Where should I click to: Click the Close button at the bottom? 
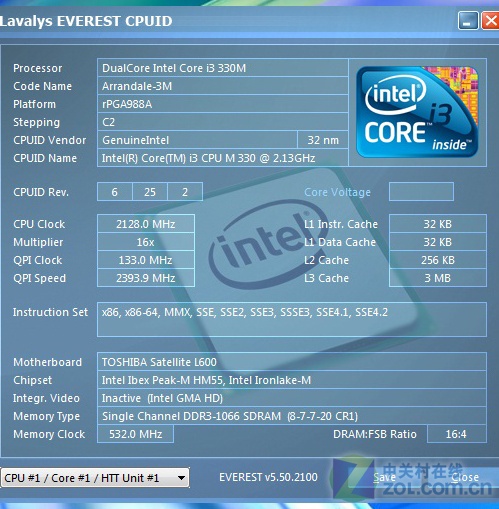point(465,477)
